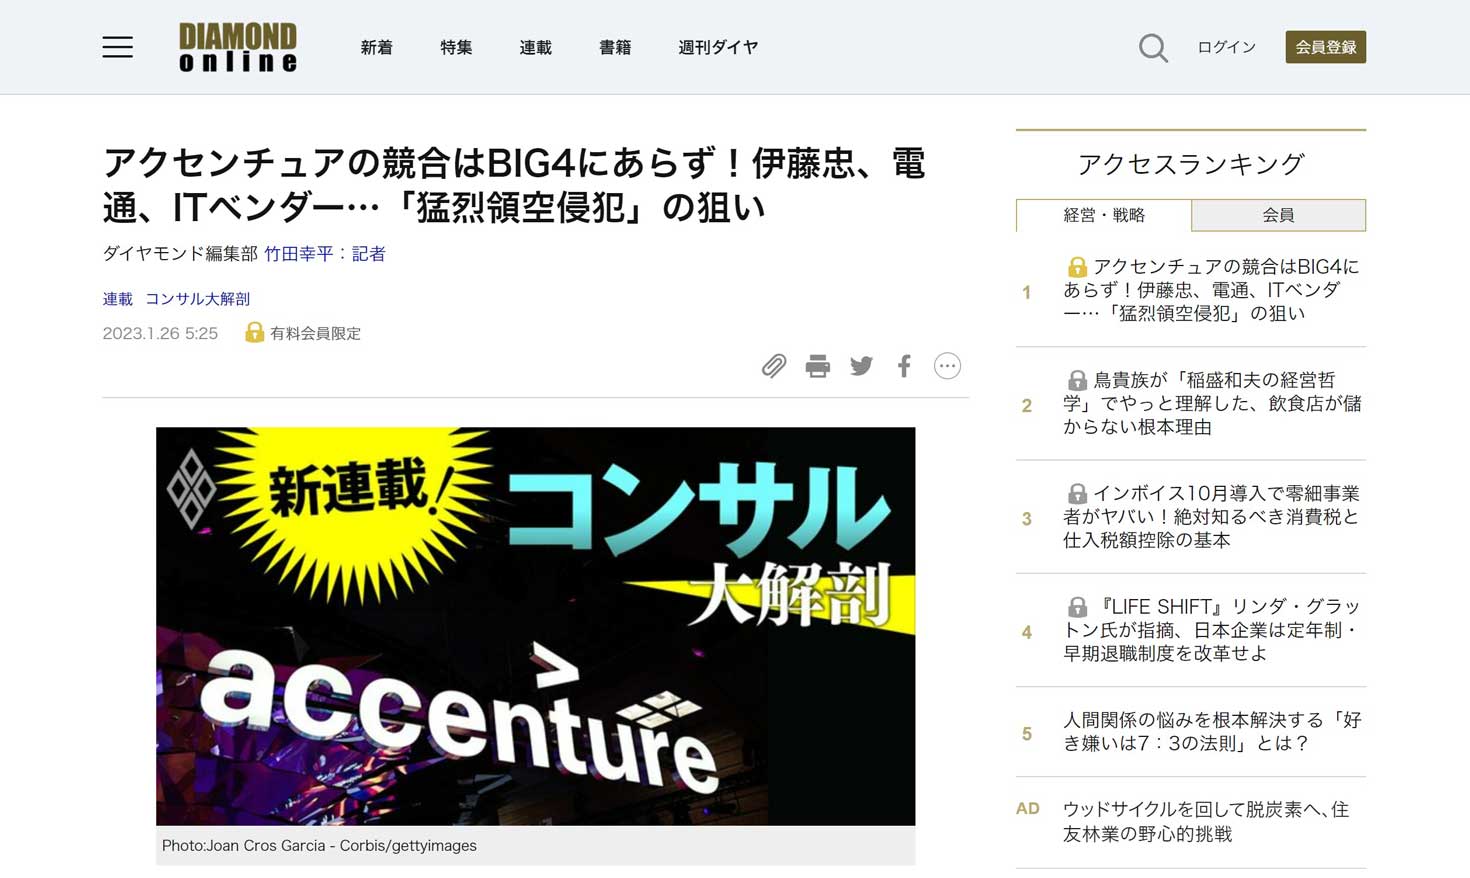Viewport: 1470px width, 878px height.
Task: Print the article via printer icon
Action: pyautogui.click(x=817, y=366)
